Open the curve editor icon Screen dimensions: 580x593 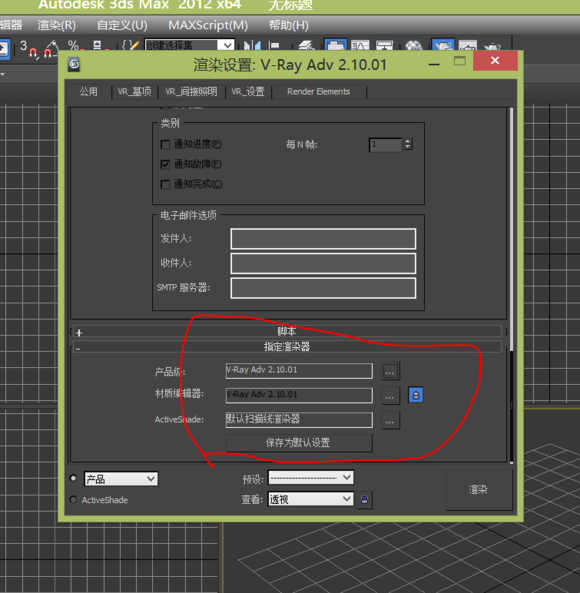click(x=360, y=46)
